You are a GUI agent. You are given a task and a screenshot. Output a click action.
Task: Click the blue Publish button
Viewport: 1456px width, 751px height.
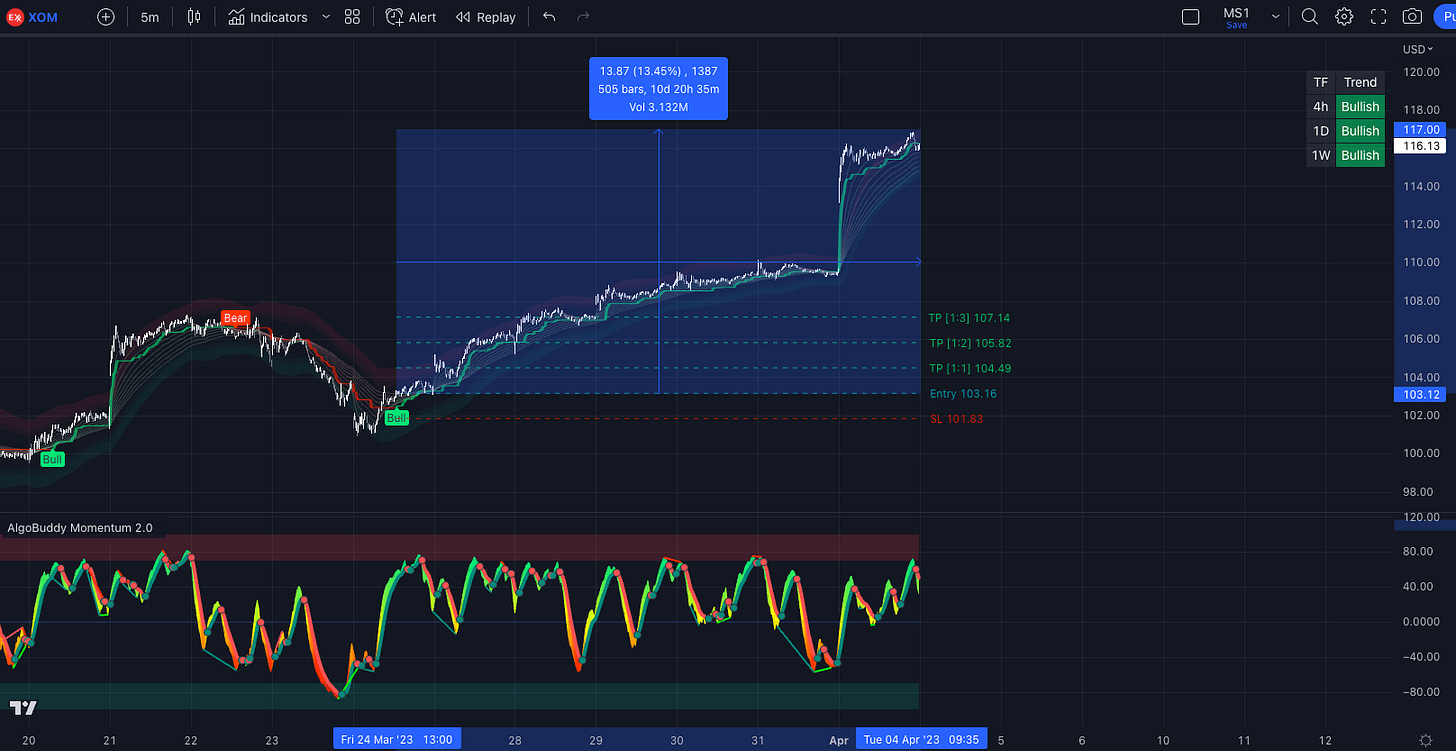tap(1446, 17)
